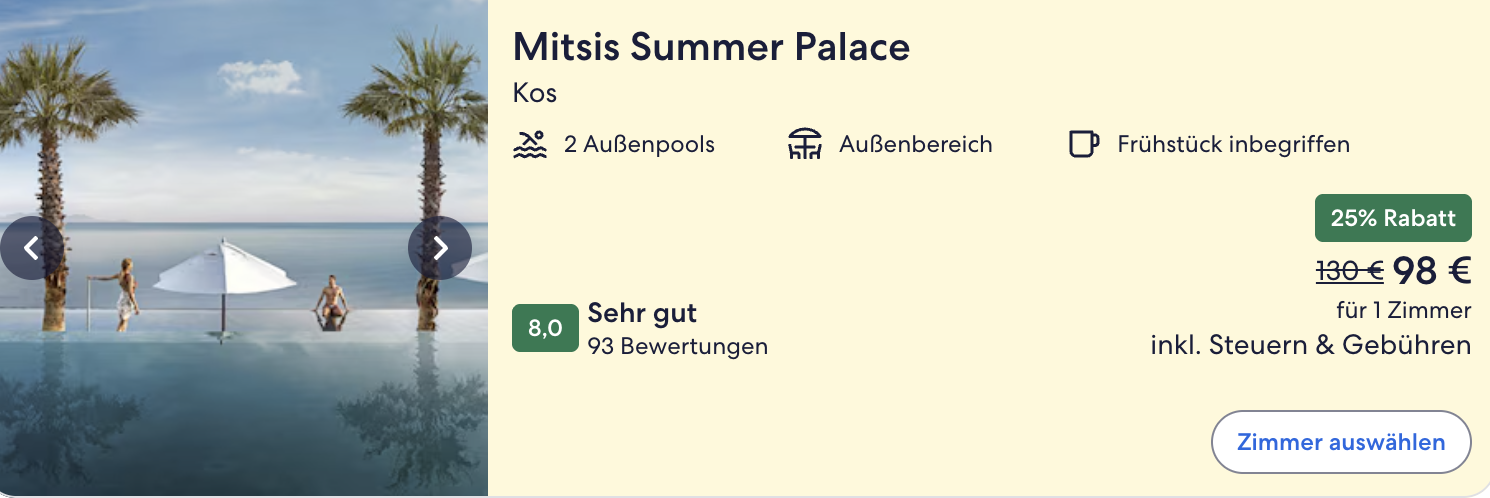The image size is (1490, 498).
Task: Click the outdoor pools swimmer icon
Action: pyautogui.click(x=530, y=145)
